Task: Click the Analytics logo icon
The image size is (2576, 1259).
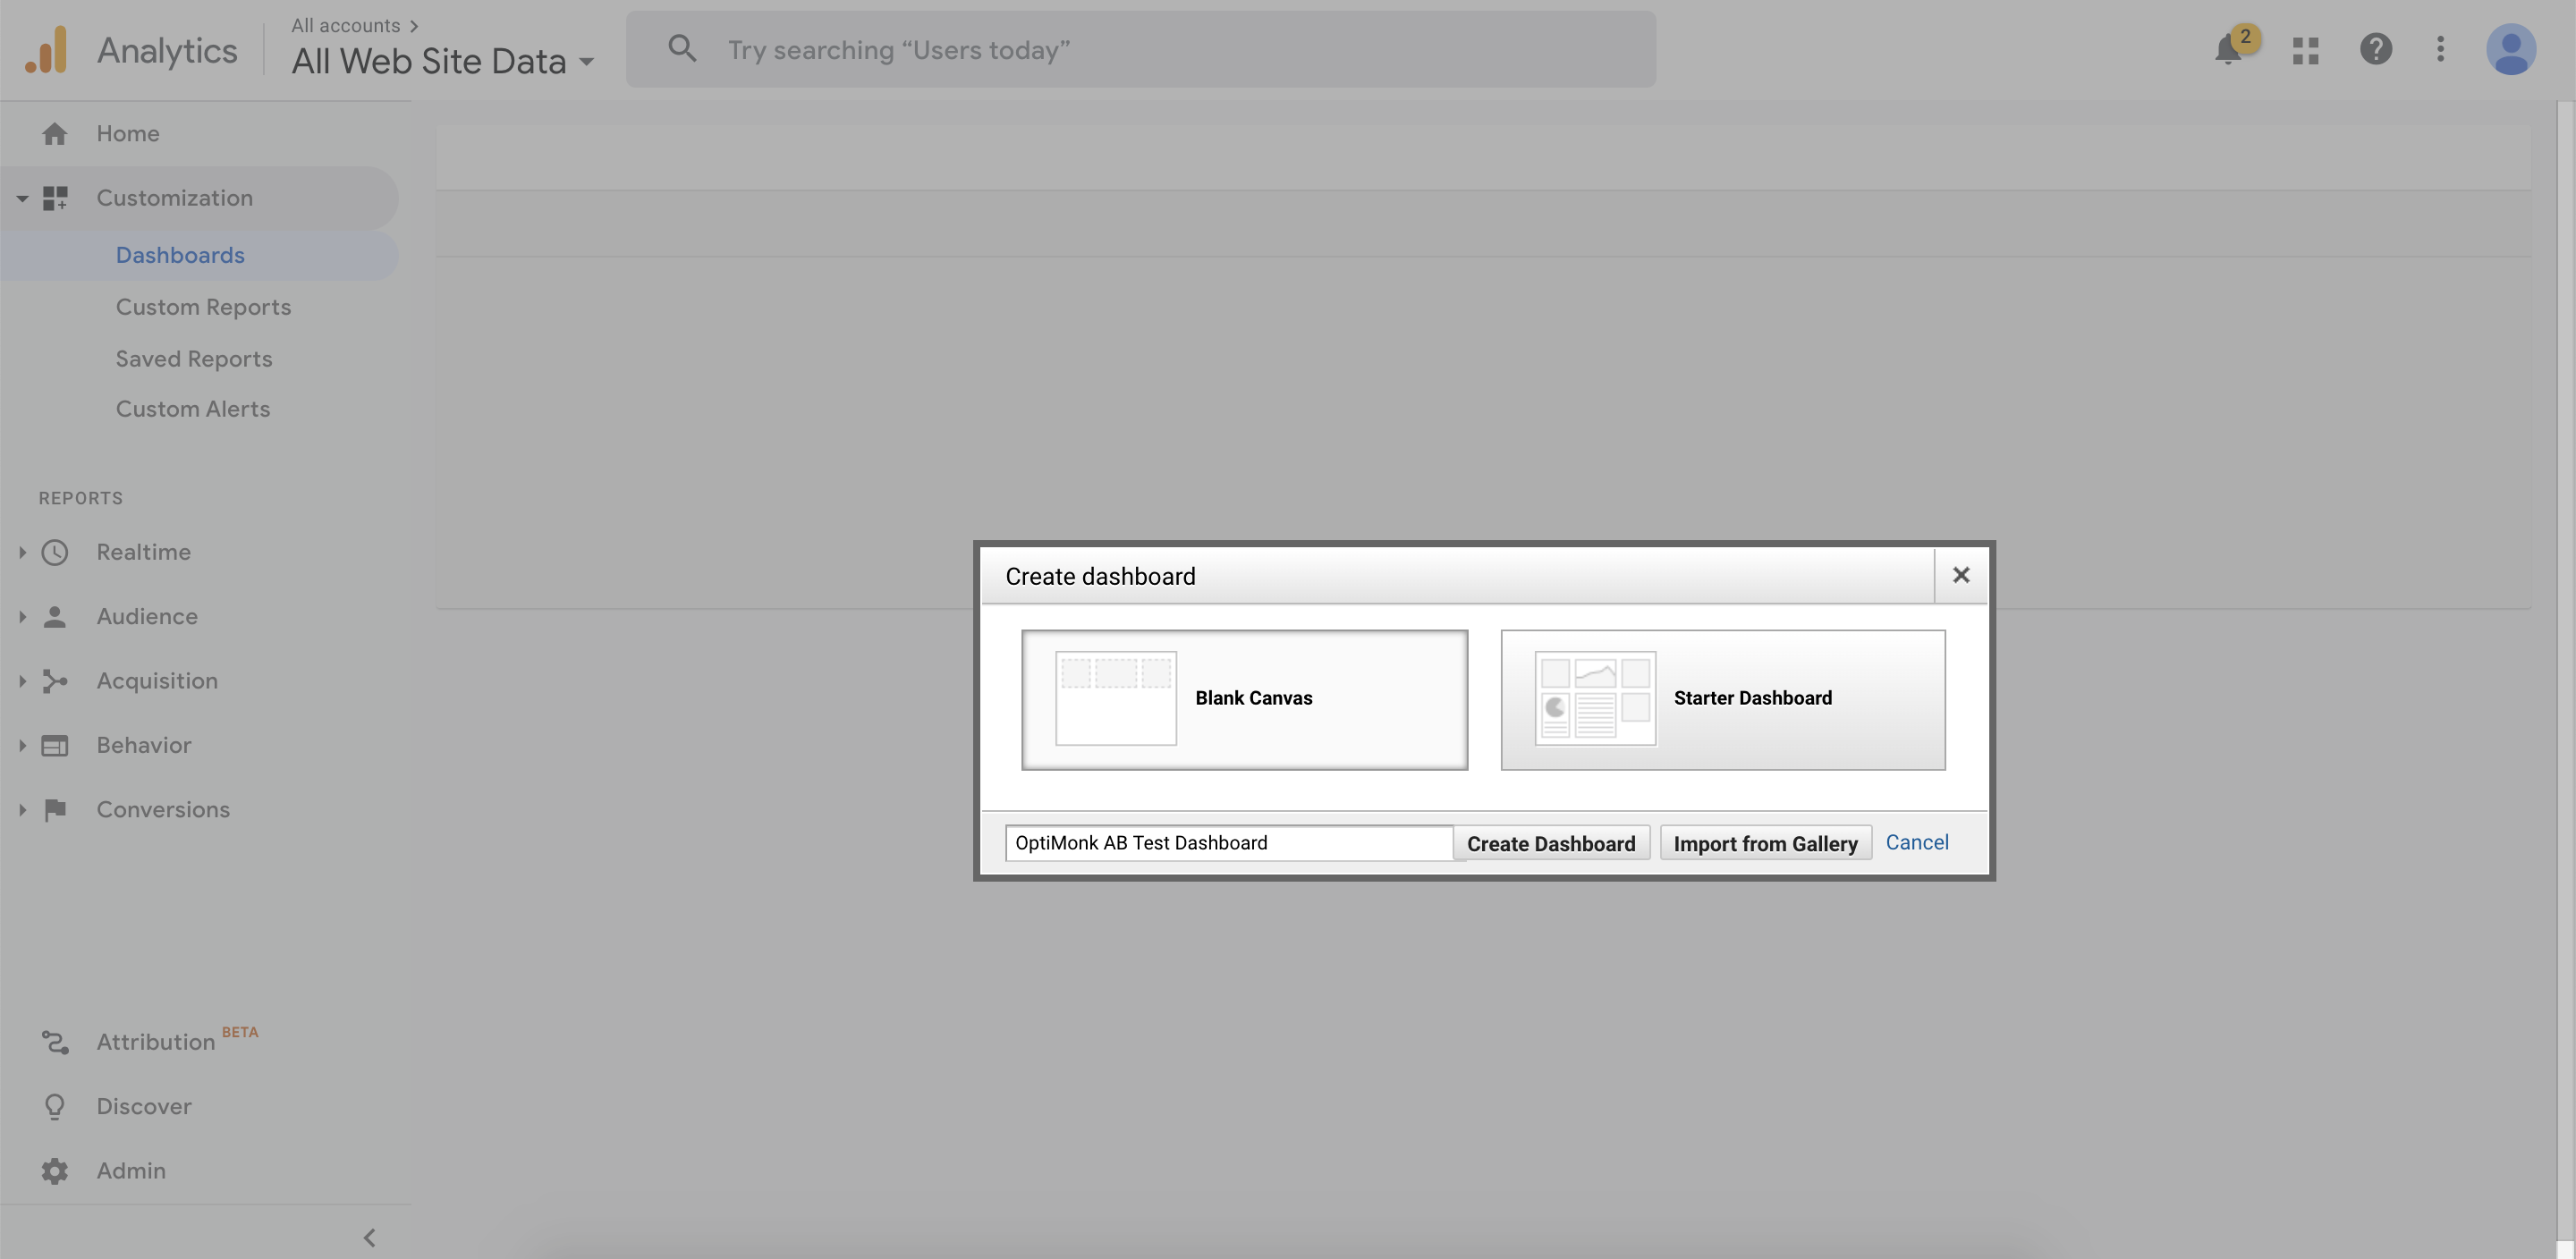Action: tap(46, 50)
